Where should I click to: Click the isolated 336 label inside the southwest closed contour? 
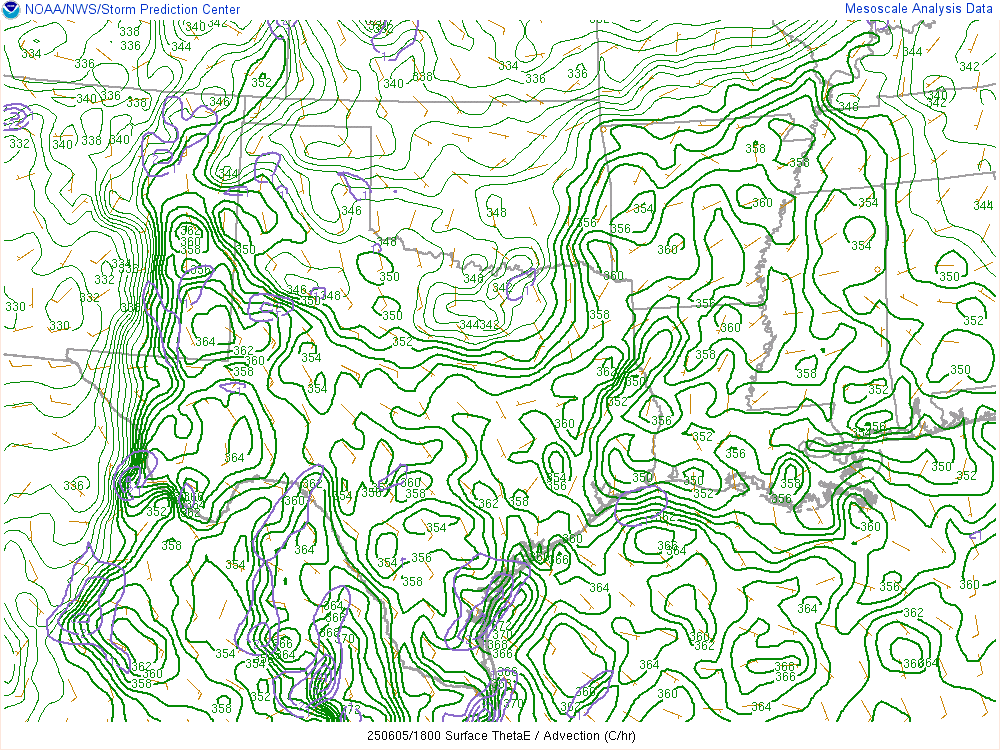(74, 486)
